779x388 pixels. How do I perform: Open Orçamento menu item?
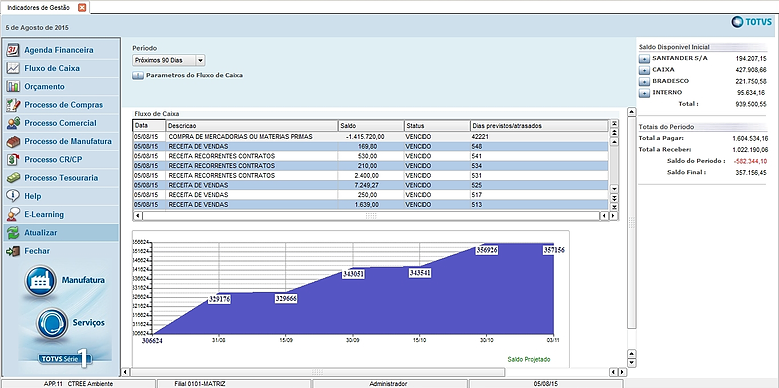click(61, 86)
